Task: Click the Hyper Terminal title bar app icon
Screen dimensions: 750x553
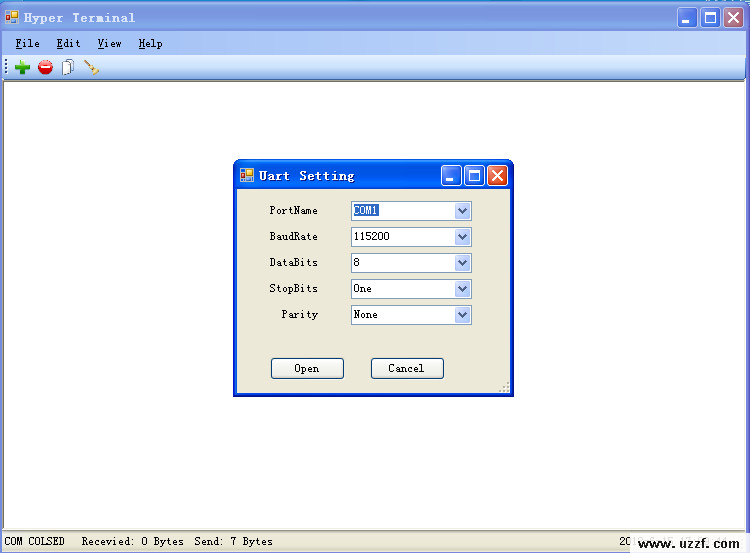Action: pyautogui.click(x=11, y=18)
